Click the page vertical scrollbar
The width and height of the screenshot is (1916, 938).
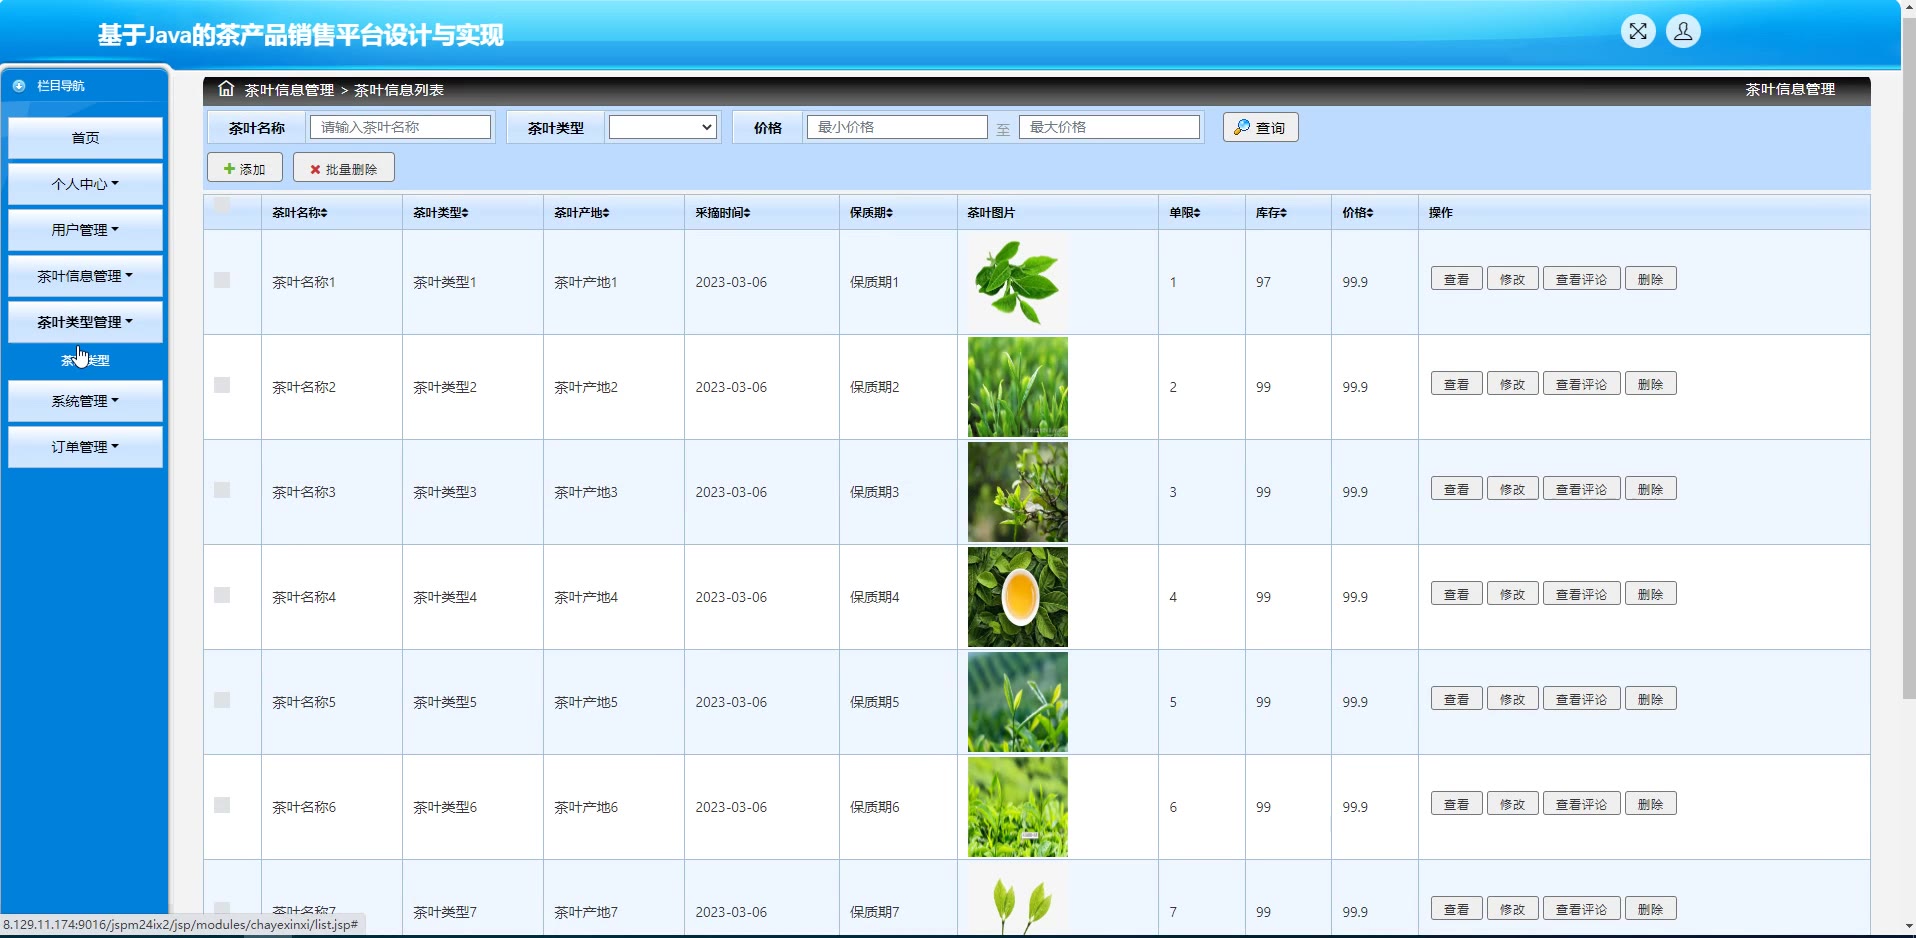[x=1908, y=400]
